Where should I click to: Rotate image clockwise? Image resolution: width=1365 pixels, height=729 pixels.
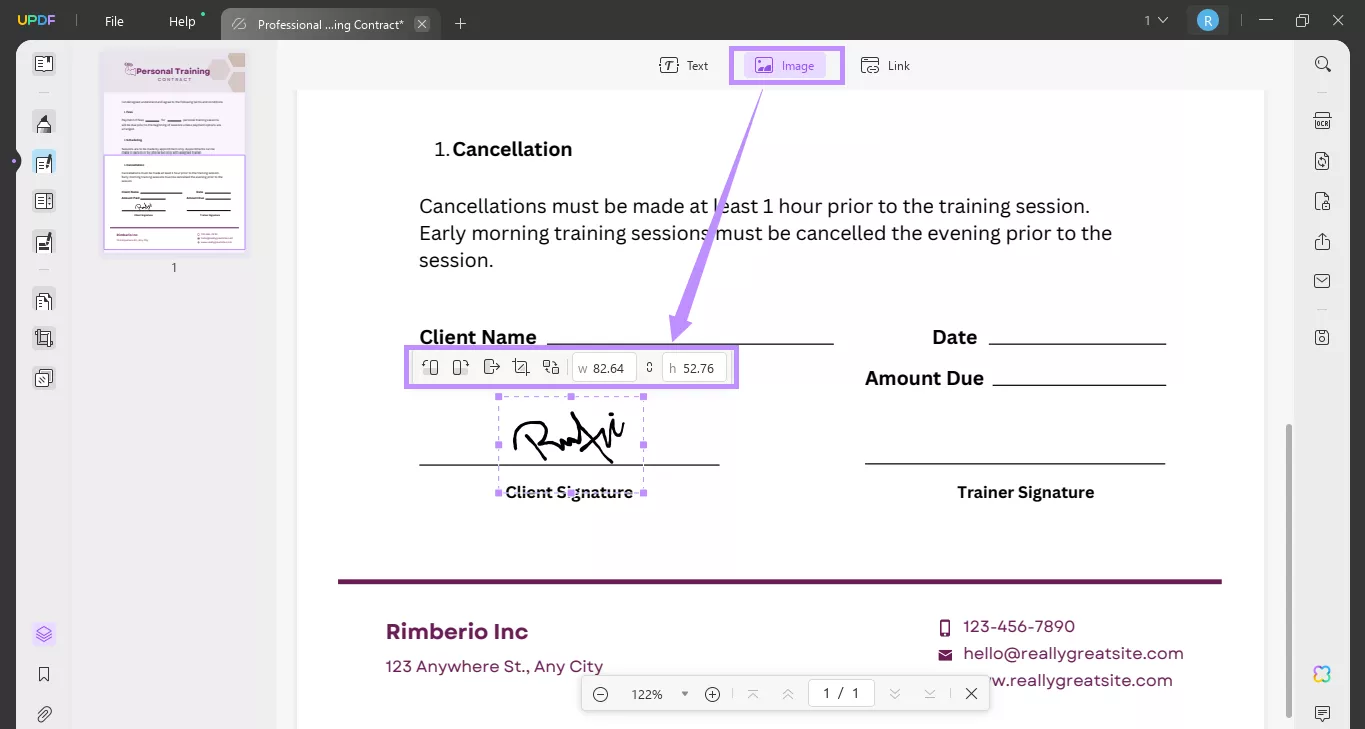click(460, 367)
